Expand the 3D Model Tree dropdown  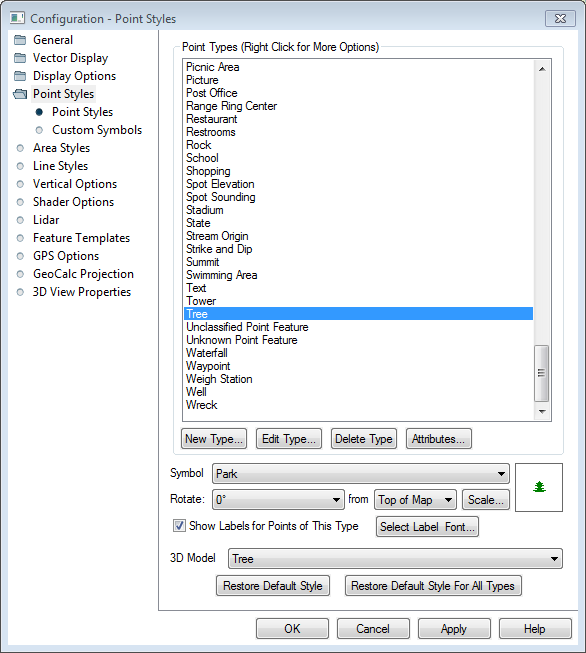click(x=395, y=559)
